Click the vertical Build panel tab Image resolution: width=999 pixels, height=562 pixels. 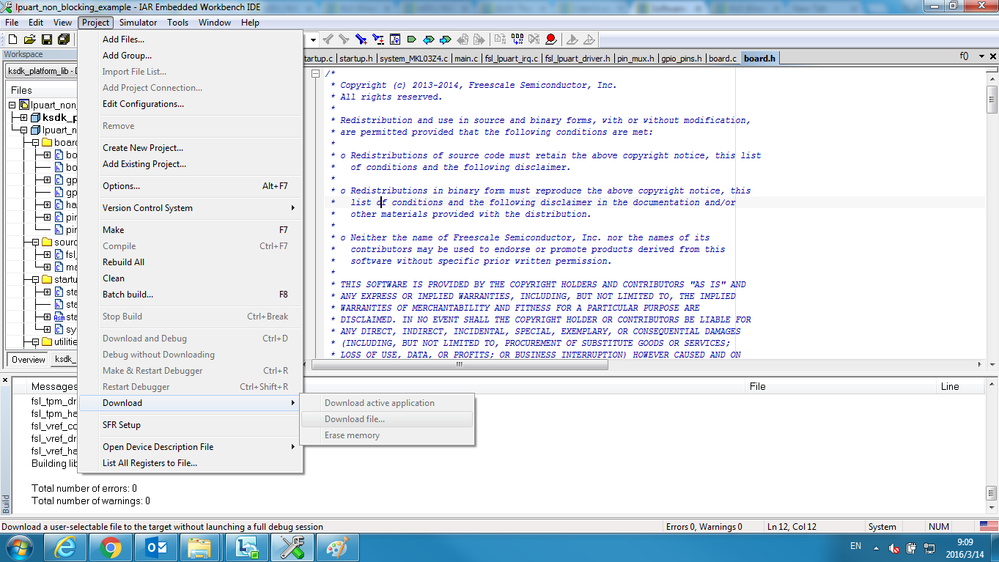[x=5, y=503]
